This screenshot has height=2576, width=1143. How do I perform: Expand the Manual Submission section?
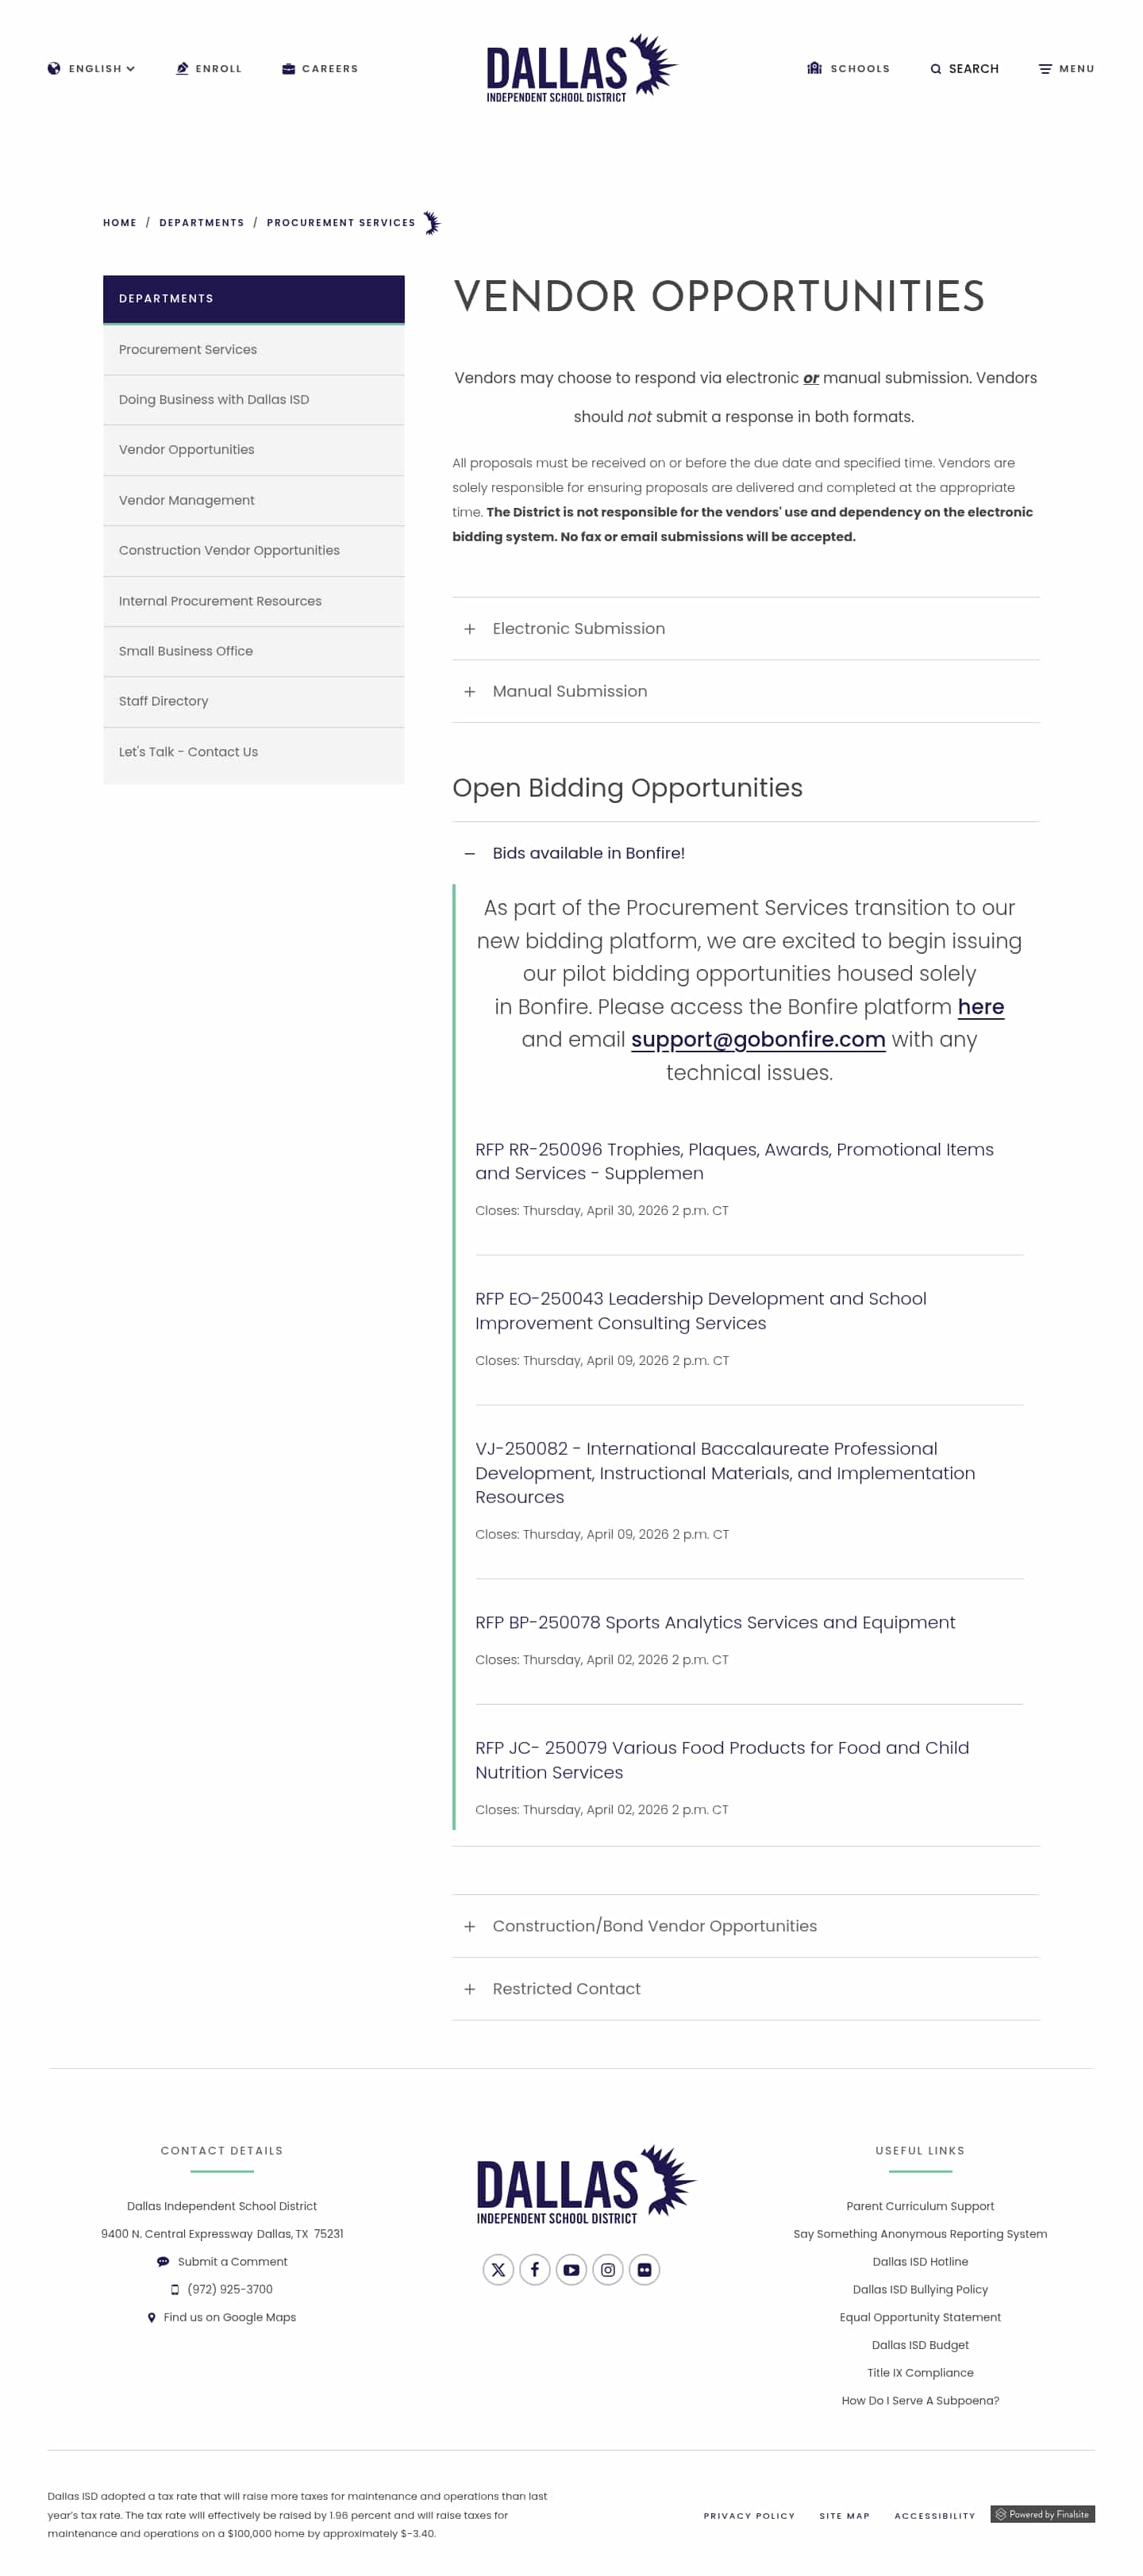click(569, 691)
